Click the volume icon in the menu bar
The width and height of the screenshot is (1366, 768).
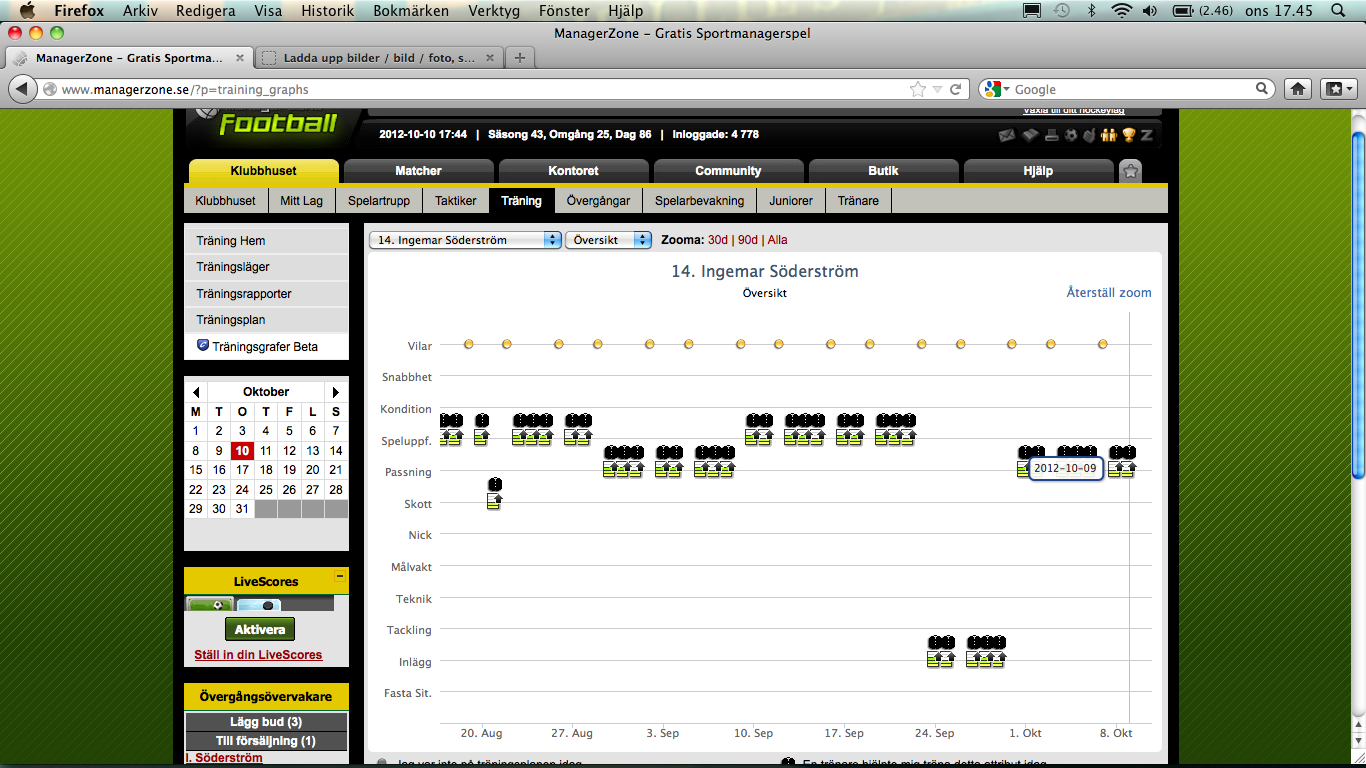click(1149, 11)
